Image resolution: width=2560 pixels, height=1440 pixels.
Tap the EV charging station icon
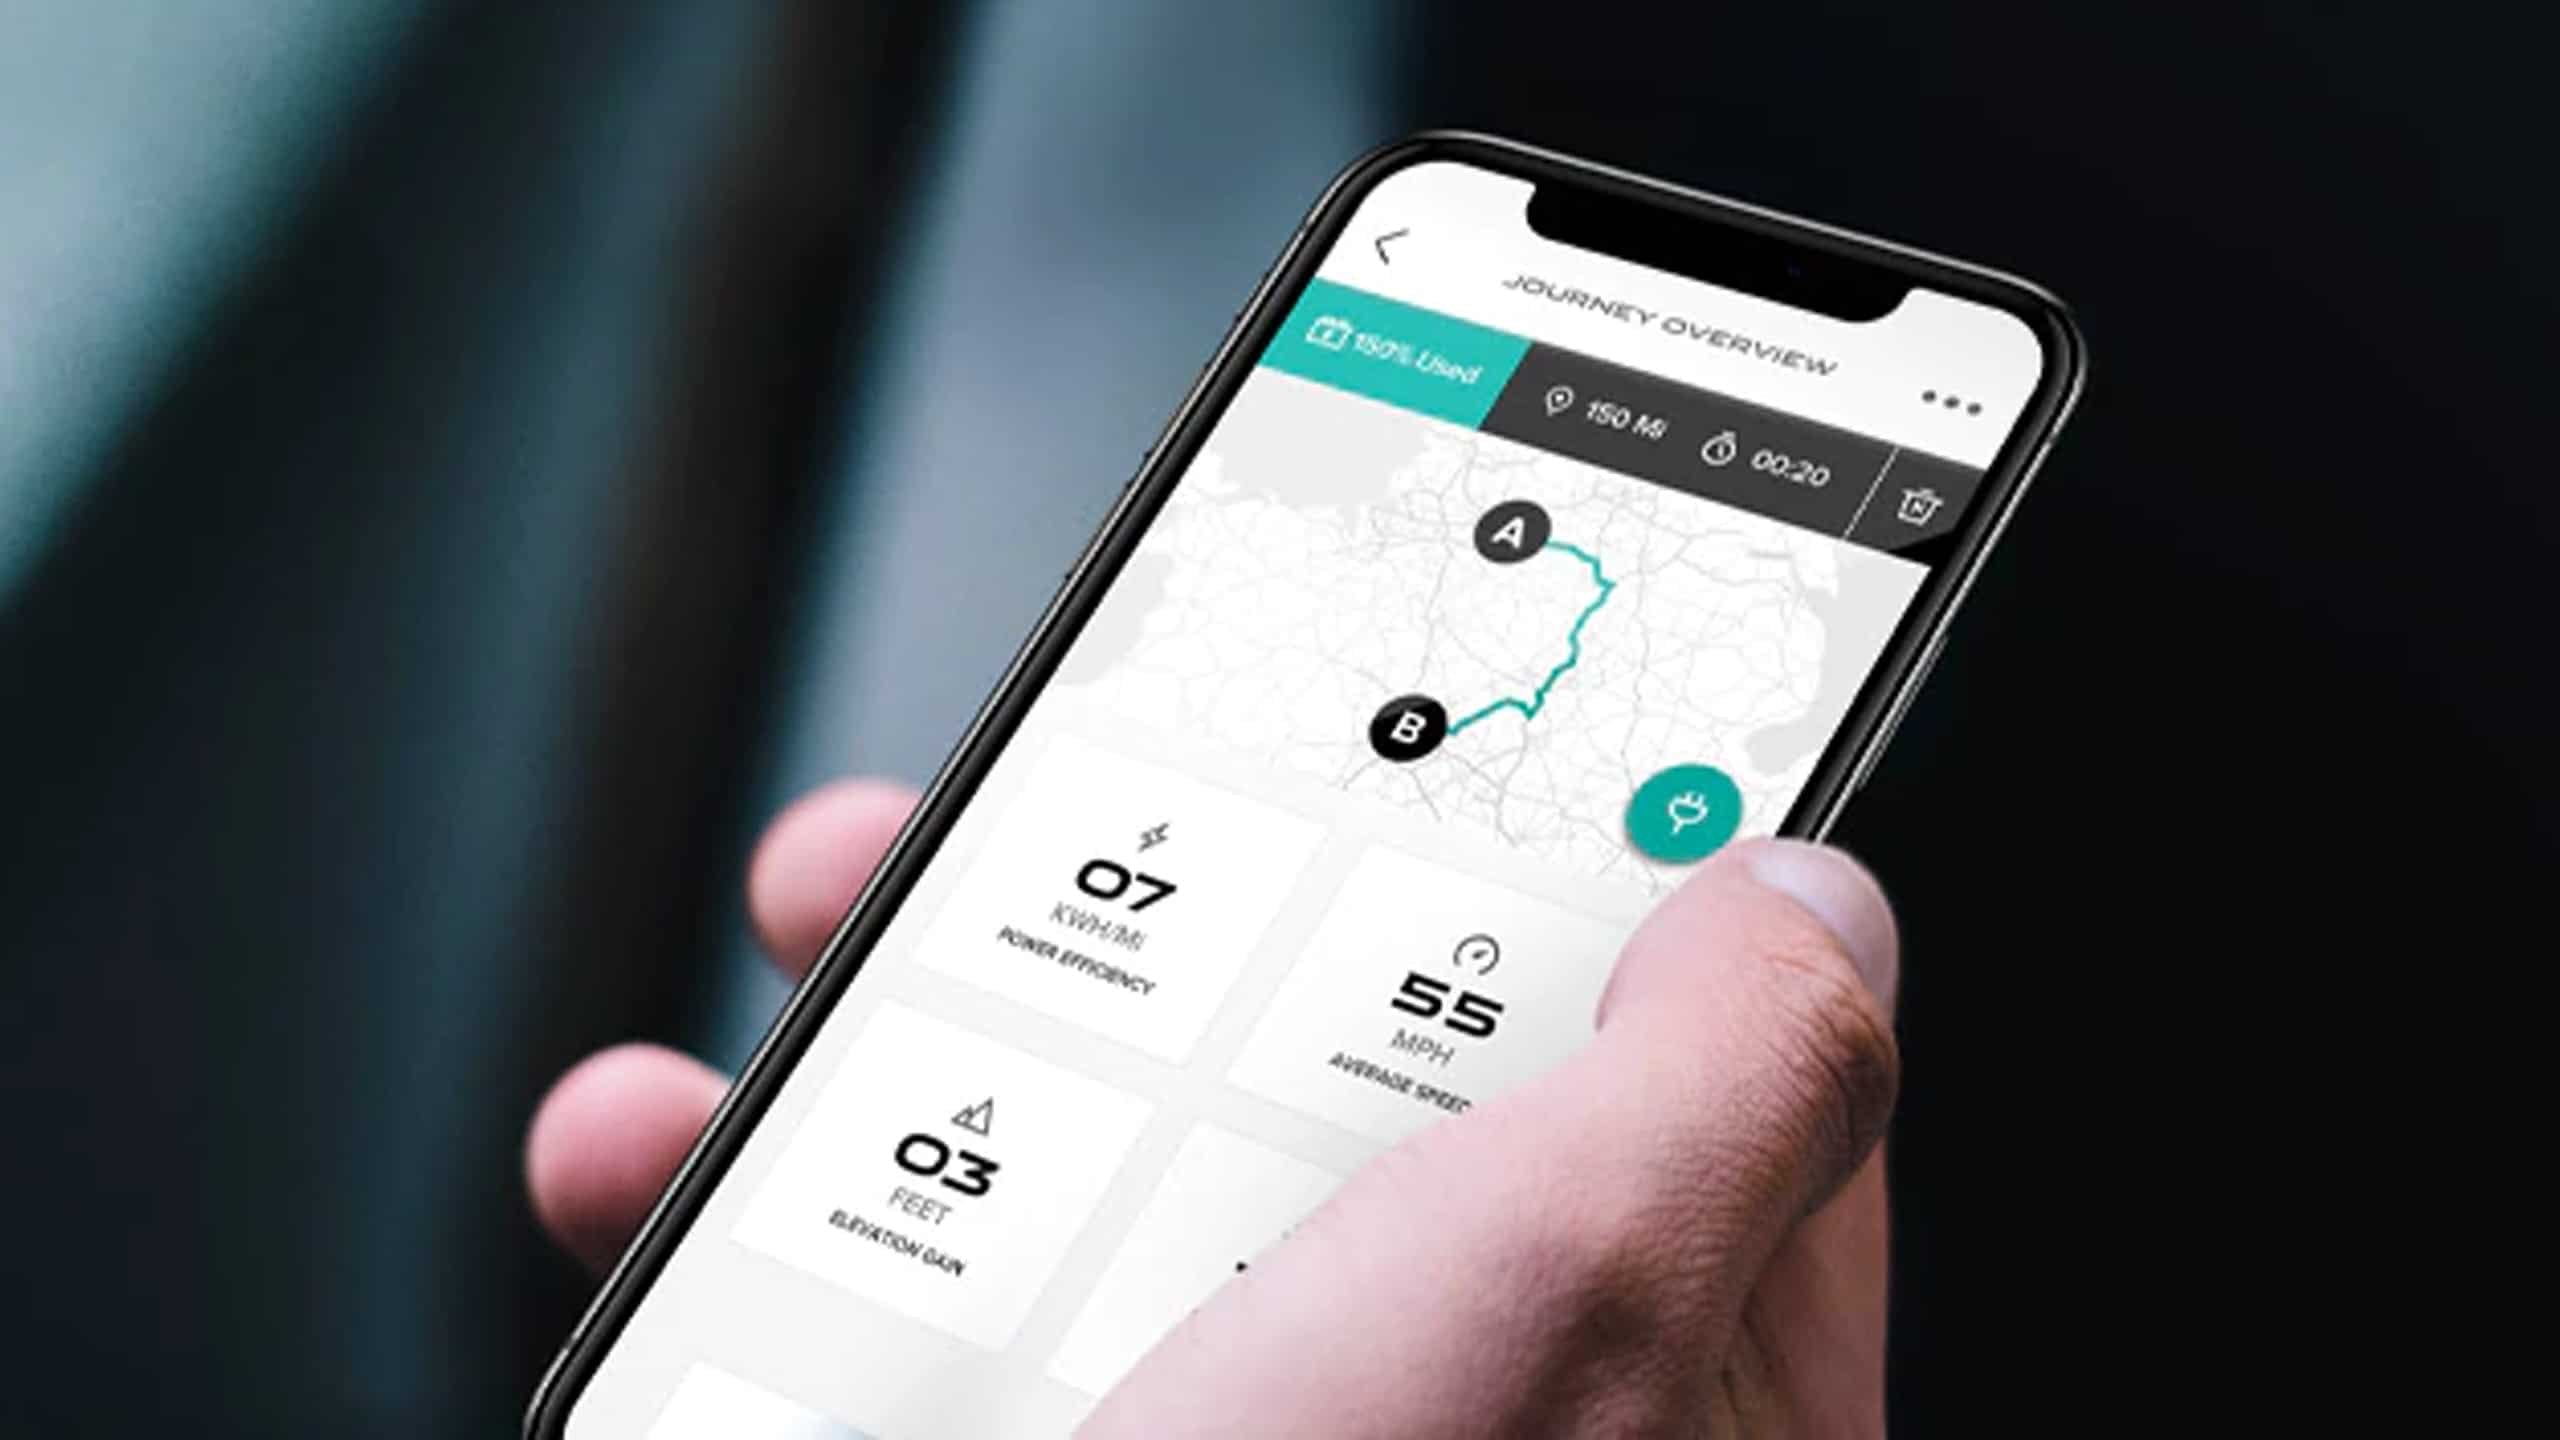[x=1679, y=800]
